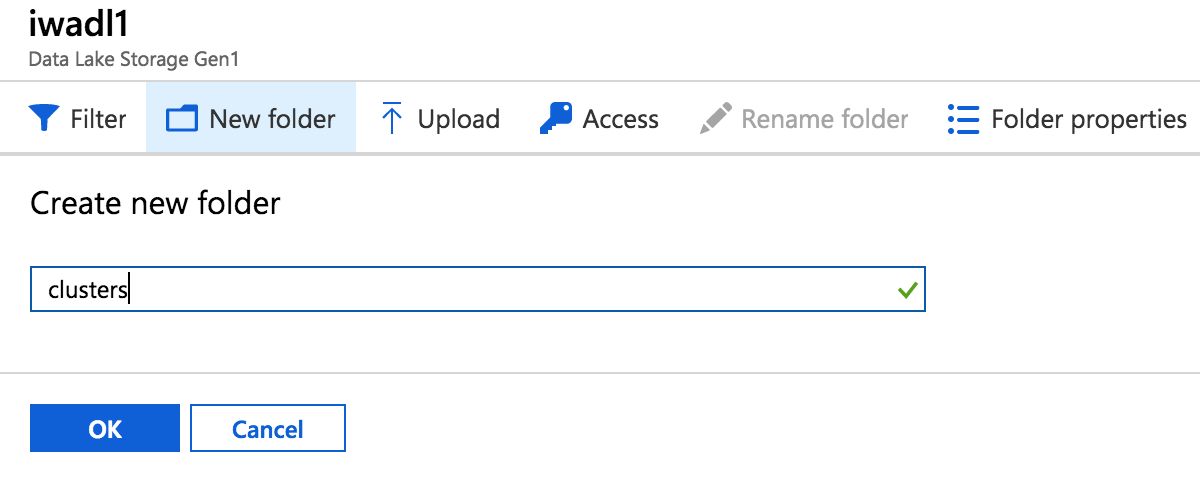Focus the folder name input field
This screenshot has width=1200, height=478.
point(478,289)
